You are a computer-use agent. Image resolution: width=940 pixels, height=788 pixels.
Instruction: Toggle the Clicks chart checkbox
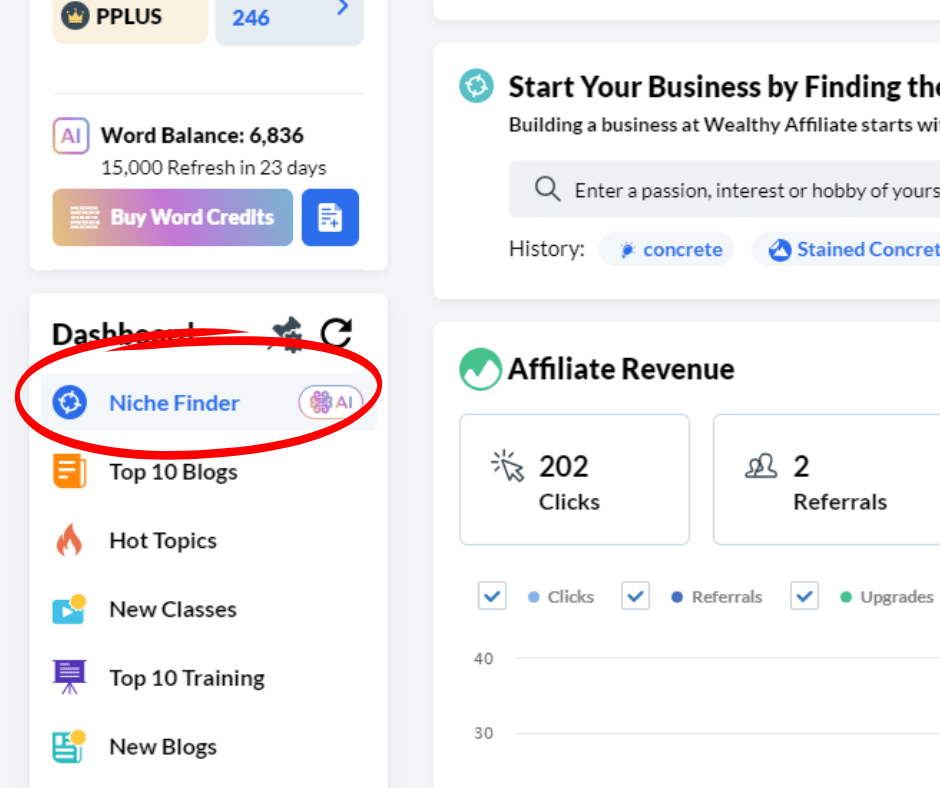click(492, 596)
